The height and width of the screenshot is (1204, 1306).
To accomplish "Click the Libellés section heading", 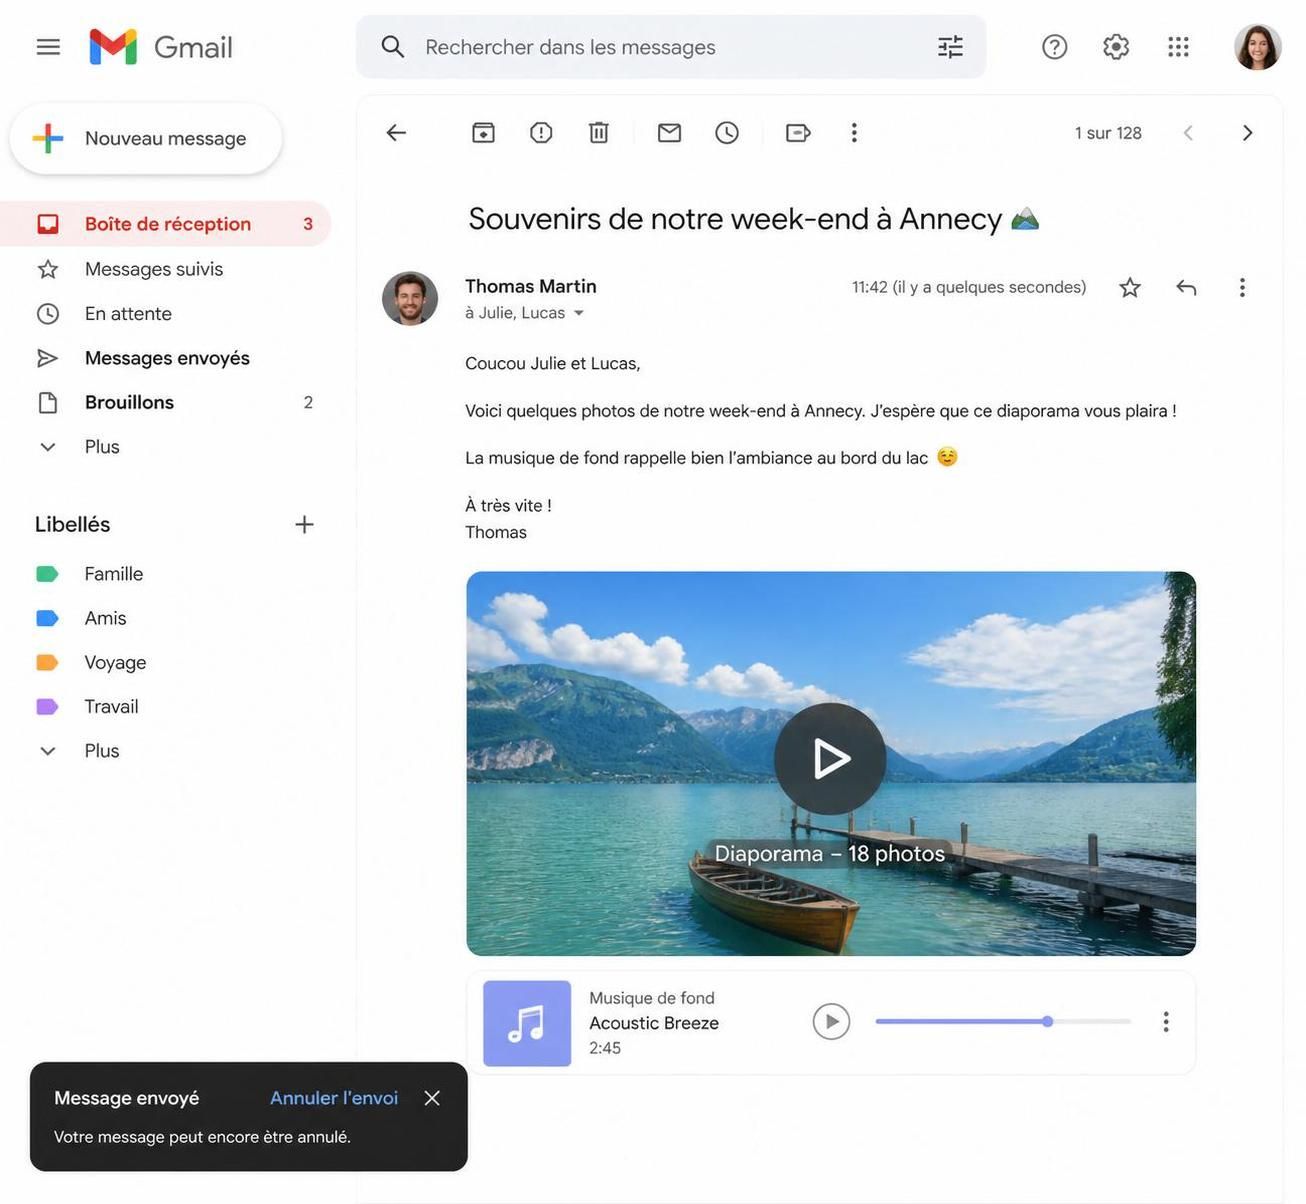I will 72,525.
